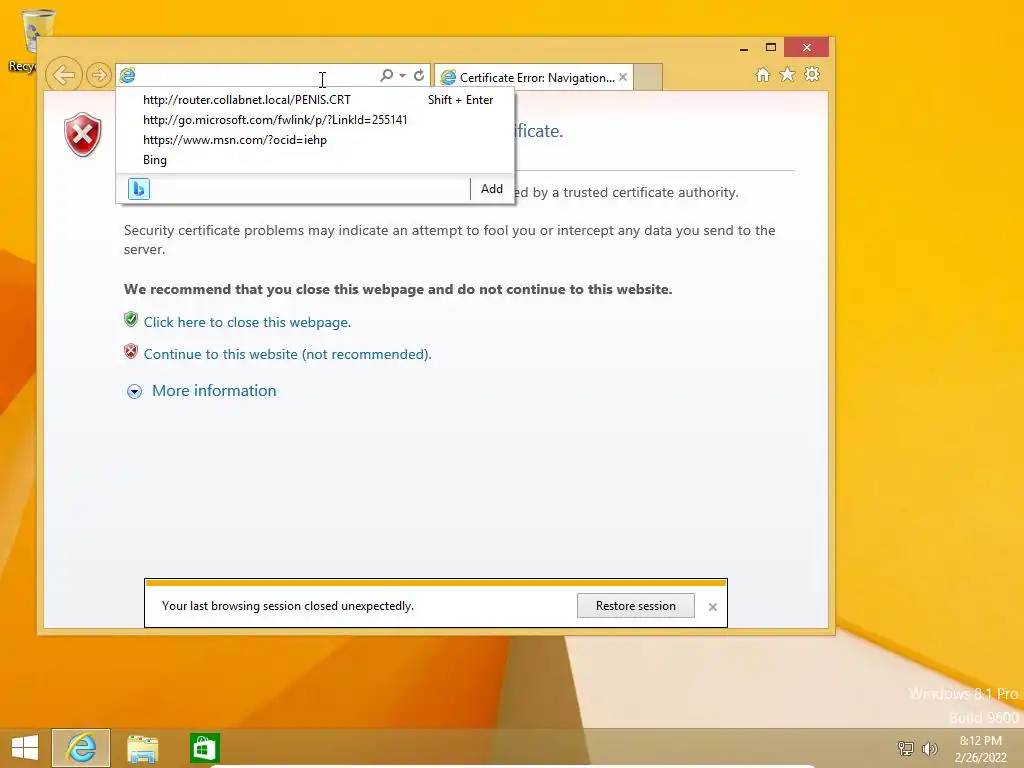Choose the go.microsoft.com fwlink suggestion

pyautogui.click(x=315, y=120)
